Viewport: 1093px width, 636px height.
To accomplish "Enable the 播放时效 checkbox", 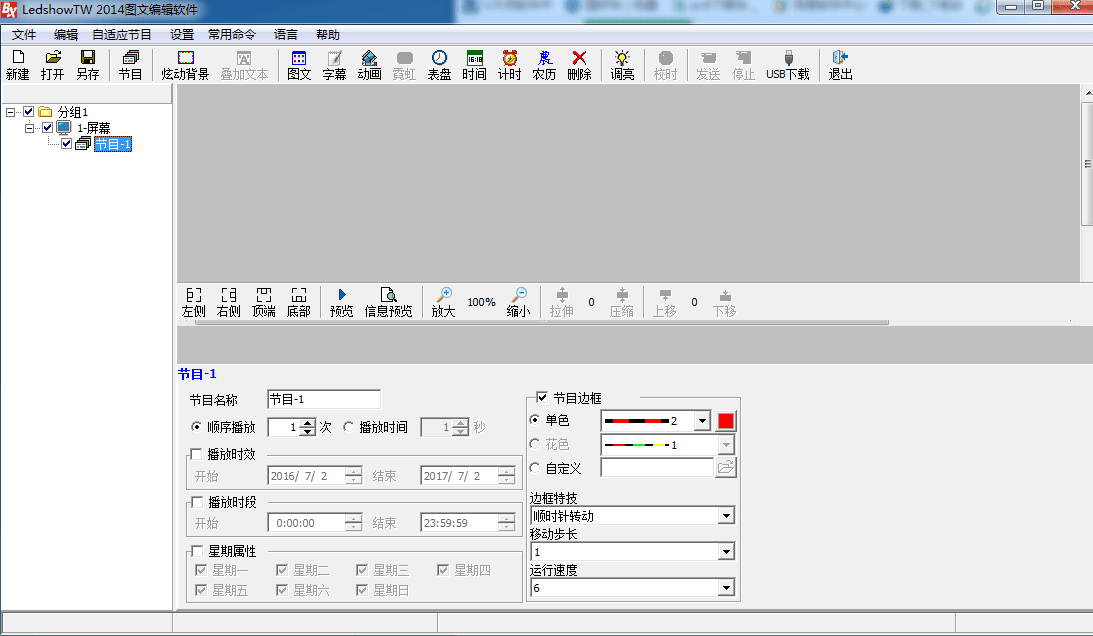I will 196,454.
